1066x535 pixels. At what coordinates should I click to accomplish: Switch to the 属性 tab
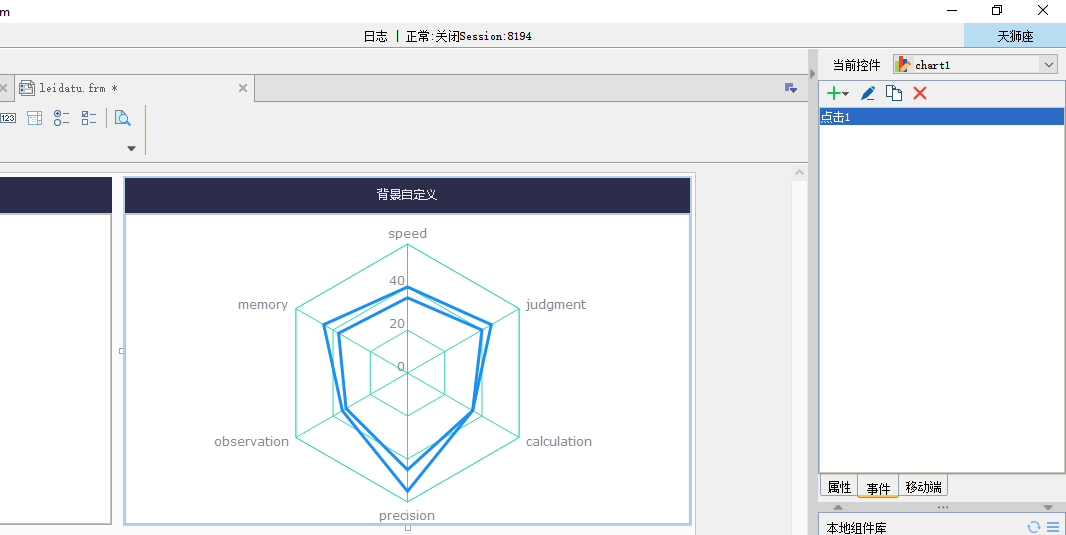[x=839, y=487]
